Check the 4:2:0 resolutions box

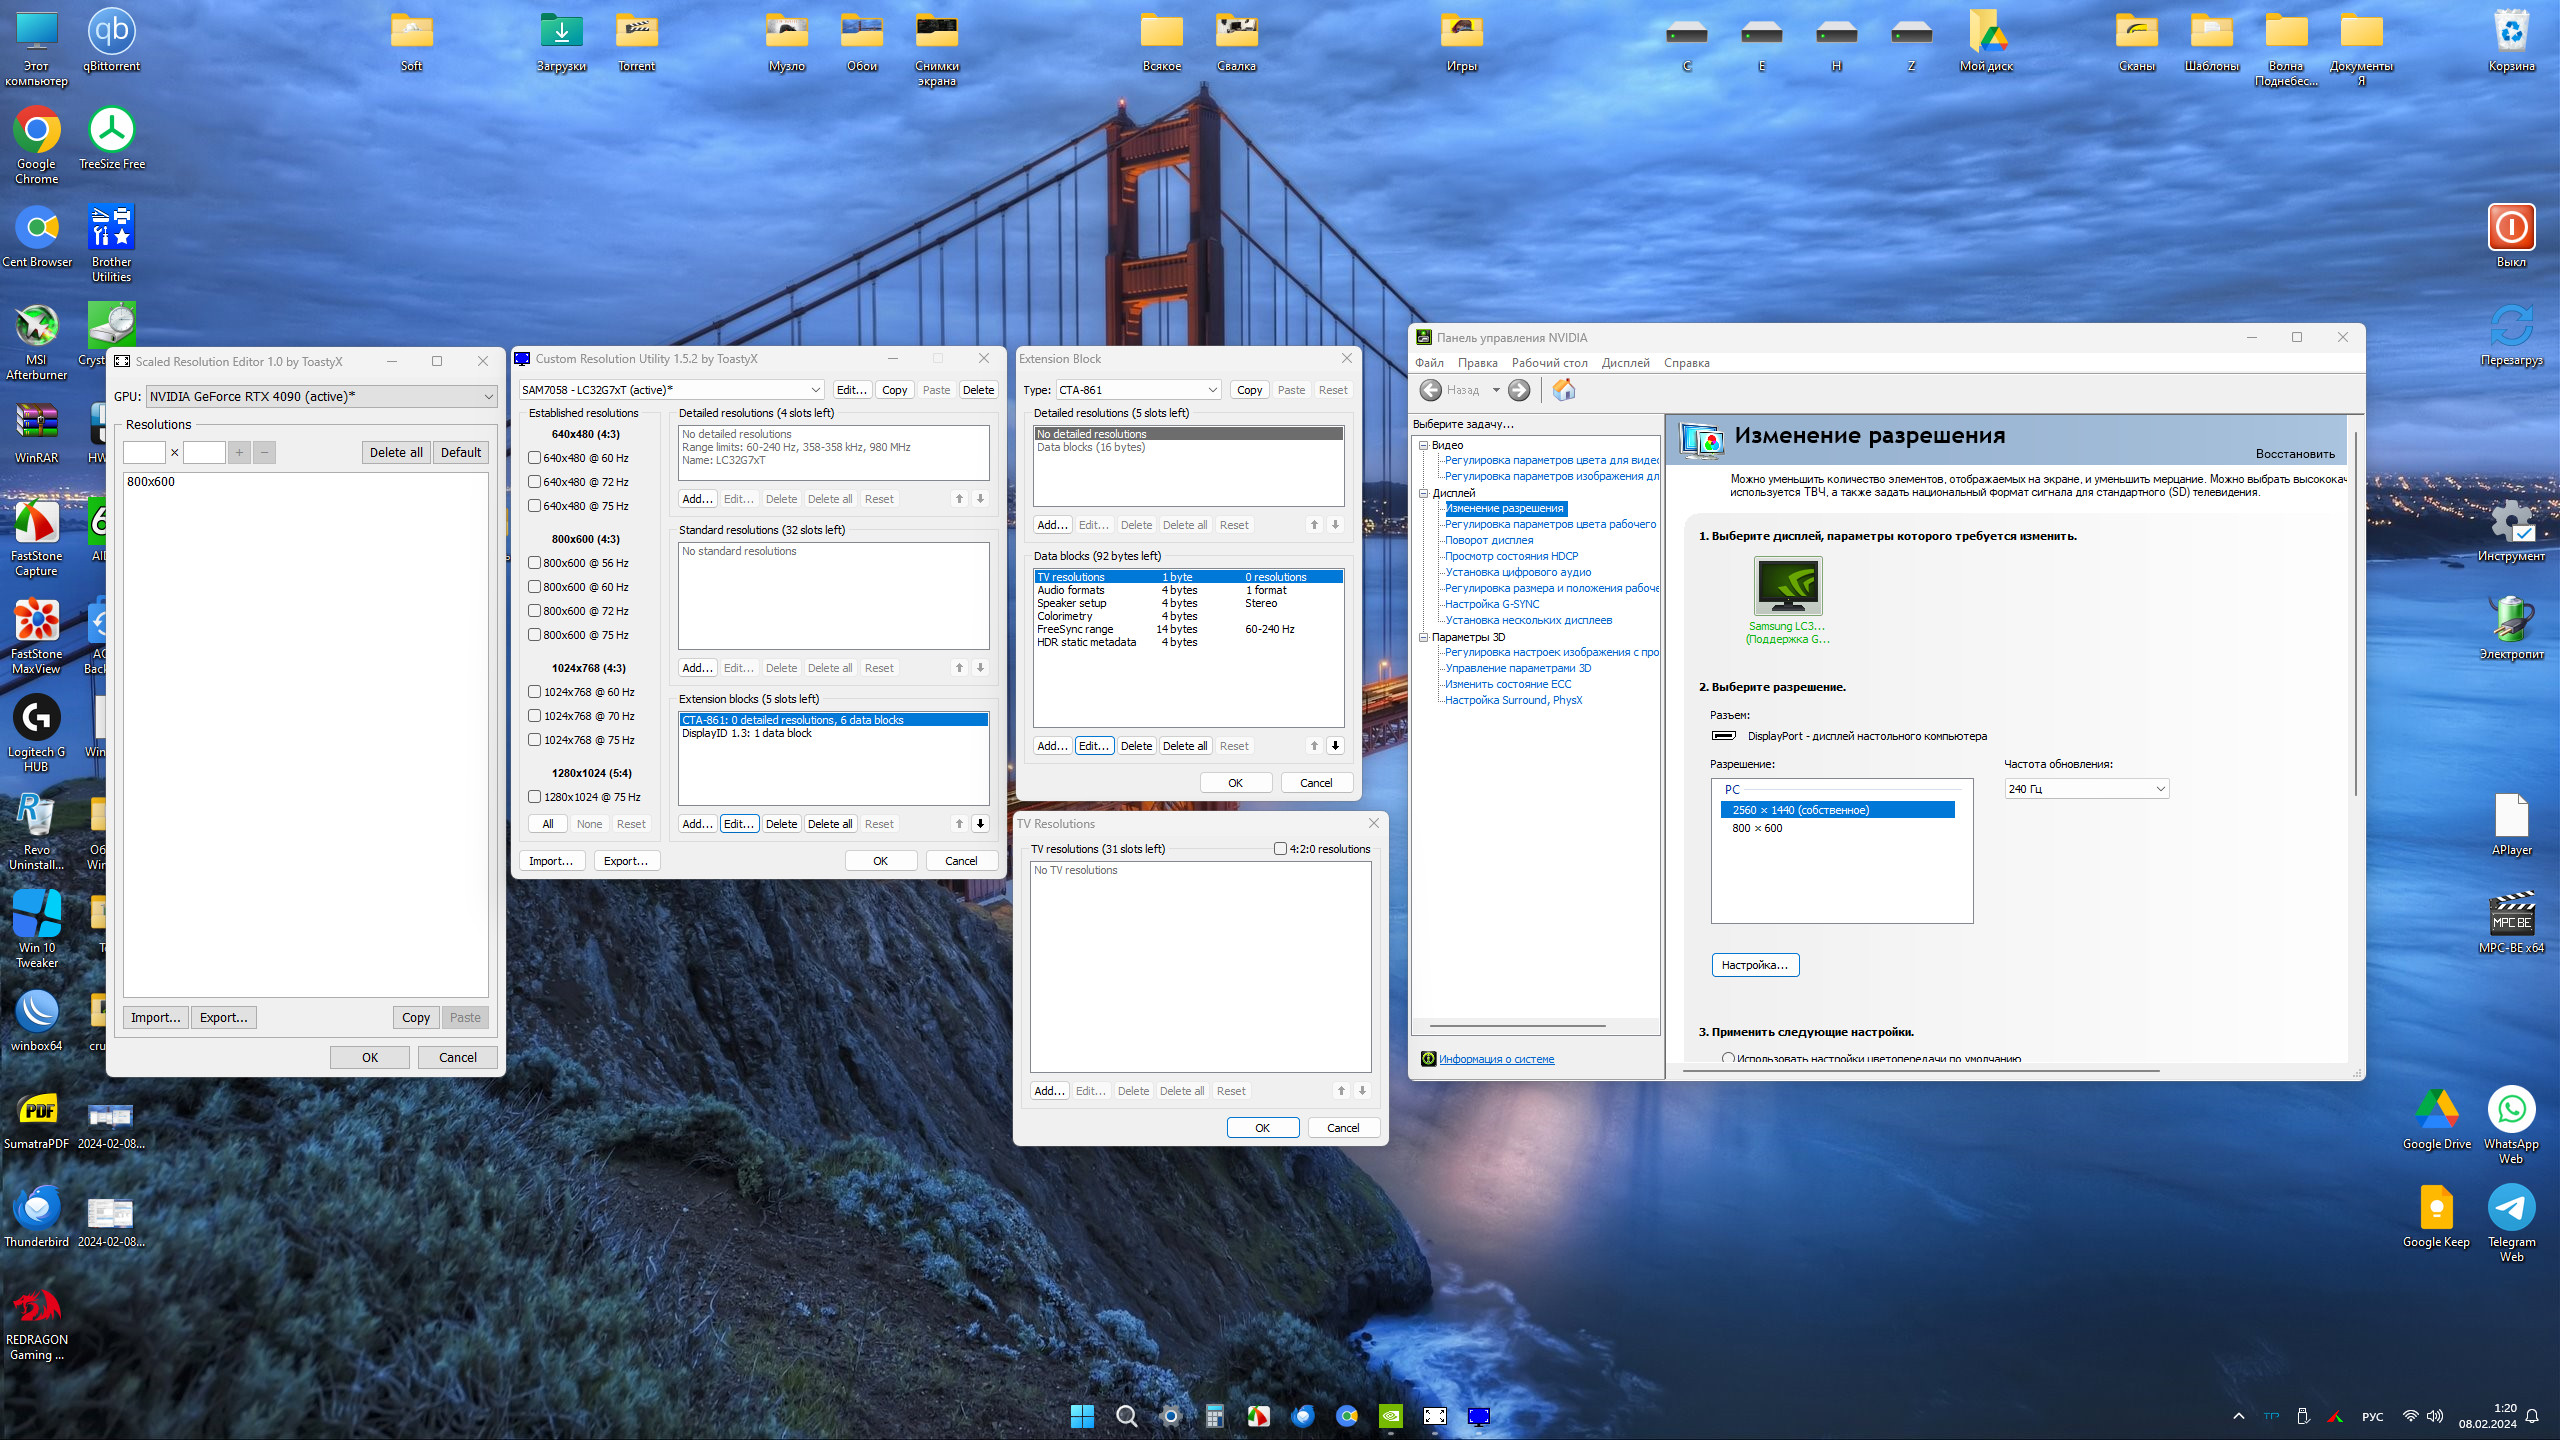(x=1280, y=849)
